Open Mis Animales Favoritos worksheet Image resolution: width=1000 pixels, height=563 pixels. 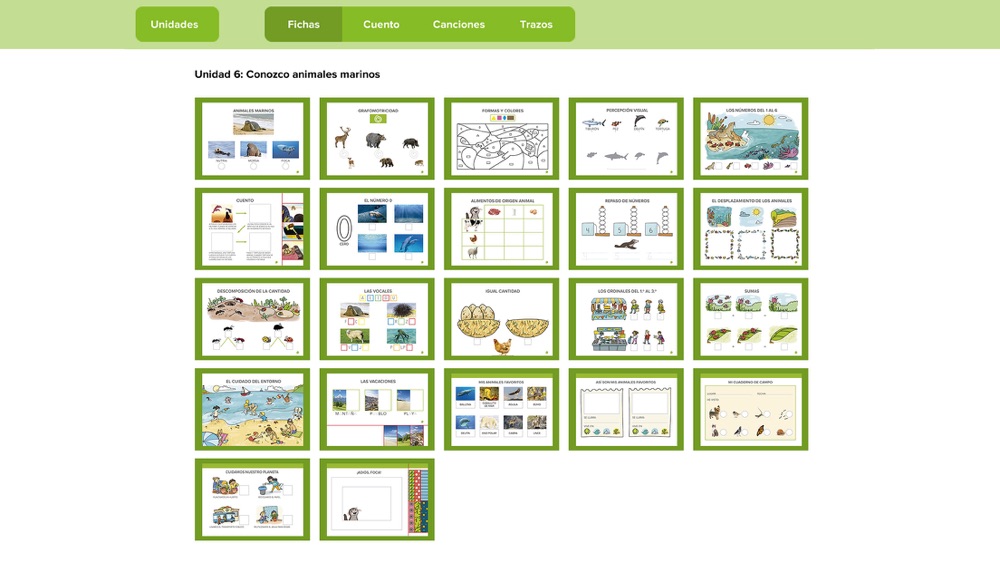click(x=501, y=409)
